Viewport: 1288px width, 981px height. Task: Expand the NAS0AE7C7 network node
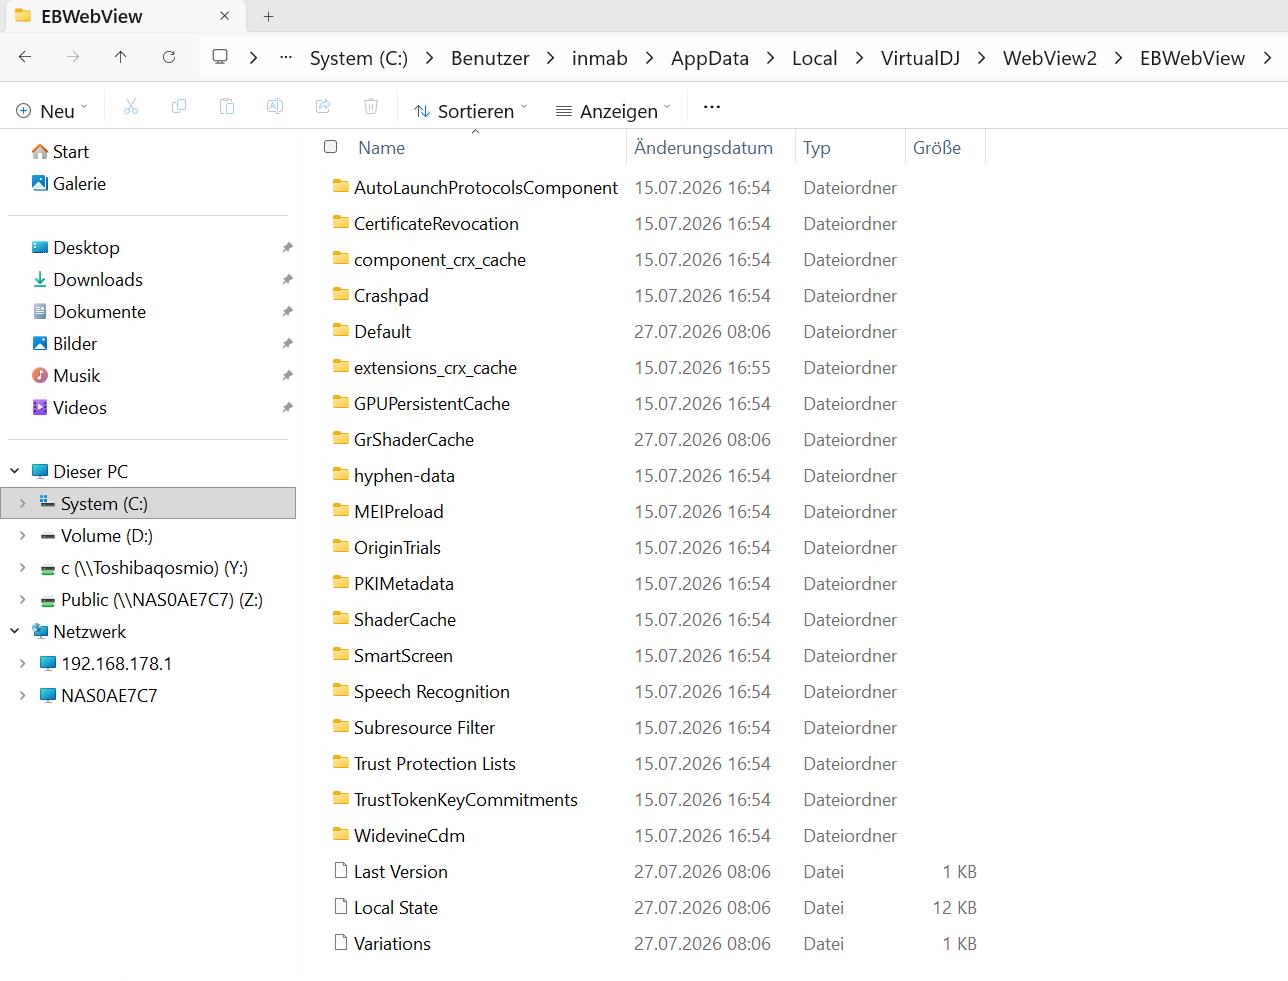[23, 695]
